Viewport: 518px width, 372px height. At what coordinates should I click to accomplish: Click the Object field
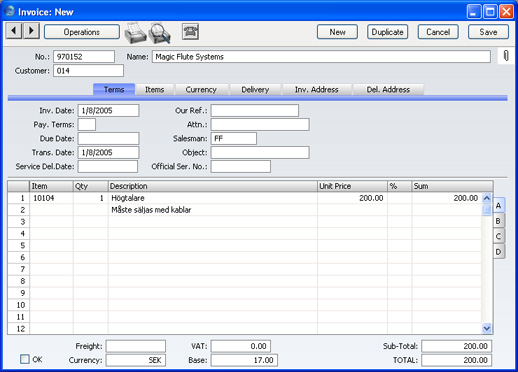coord(260,152)
